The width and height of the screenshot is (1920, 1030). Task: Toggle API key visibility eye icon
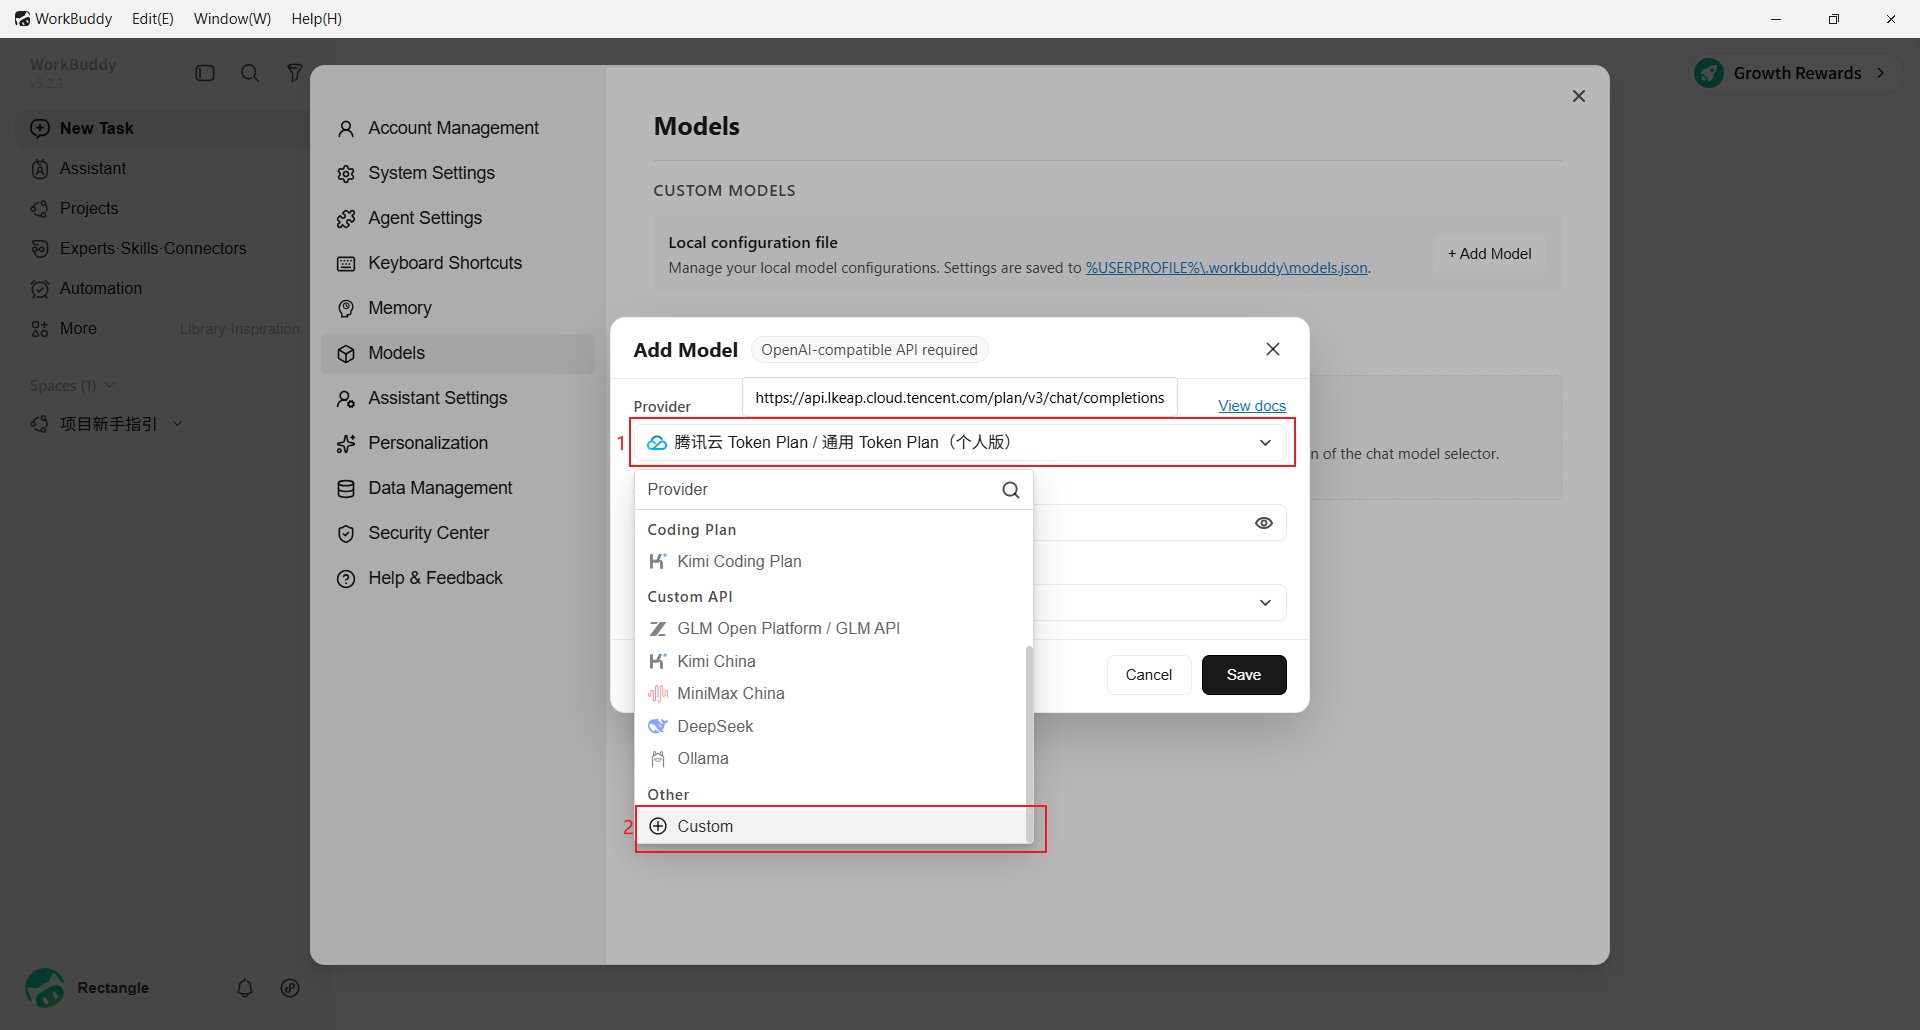tap(1264, 523)
